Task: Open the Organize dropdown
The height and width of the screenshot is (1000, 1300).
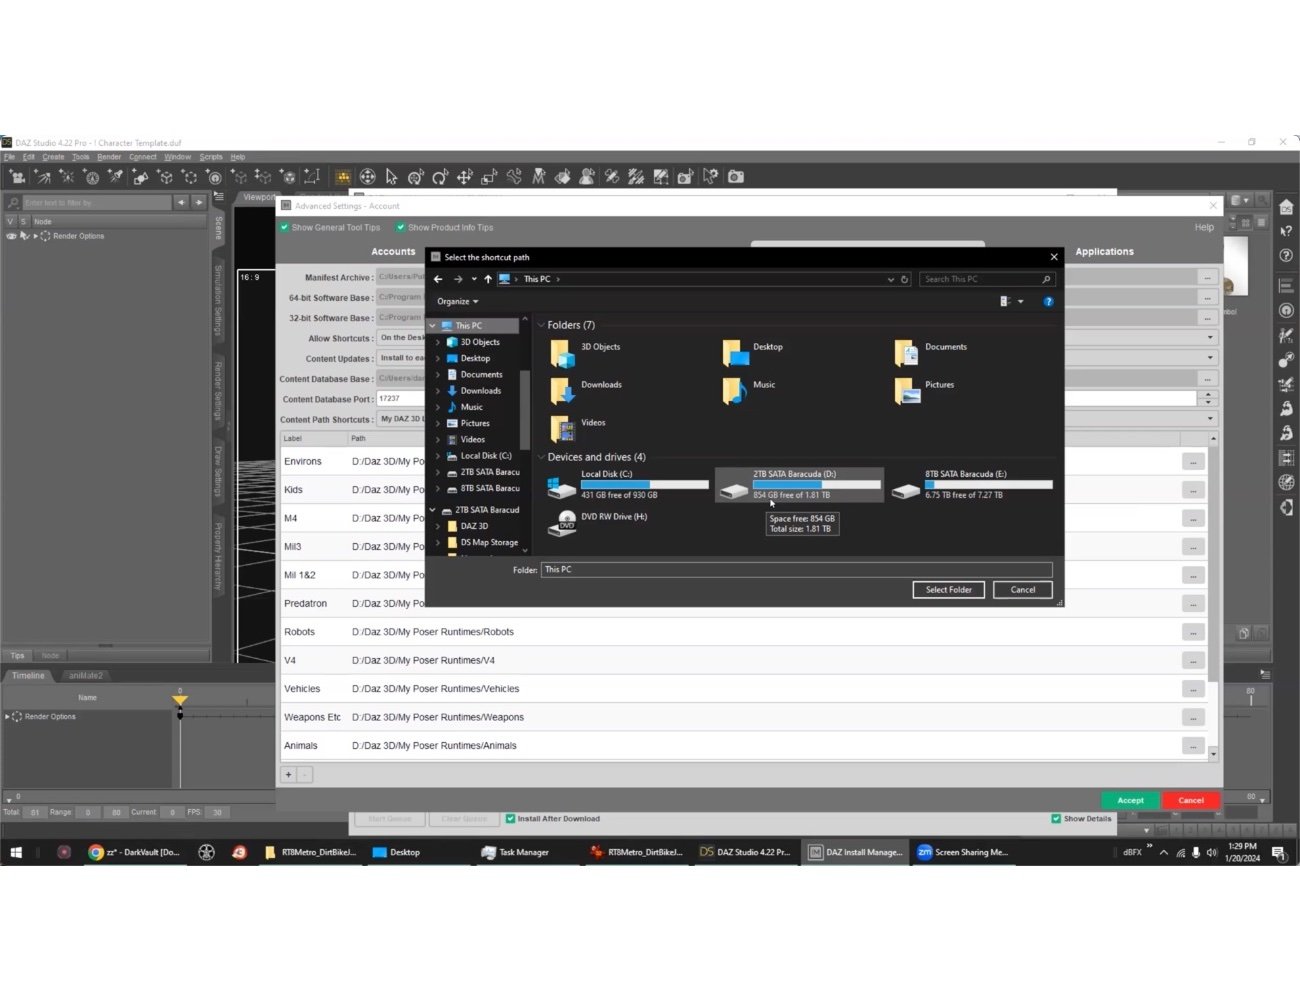Action: coord(458,301)
